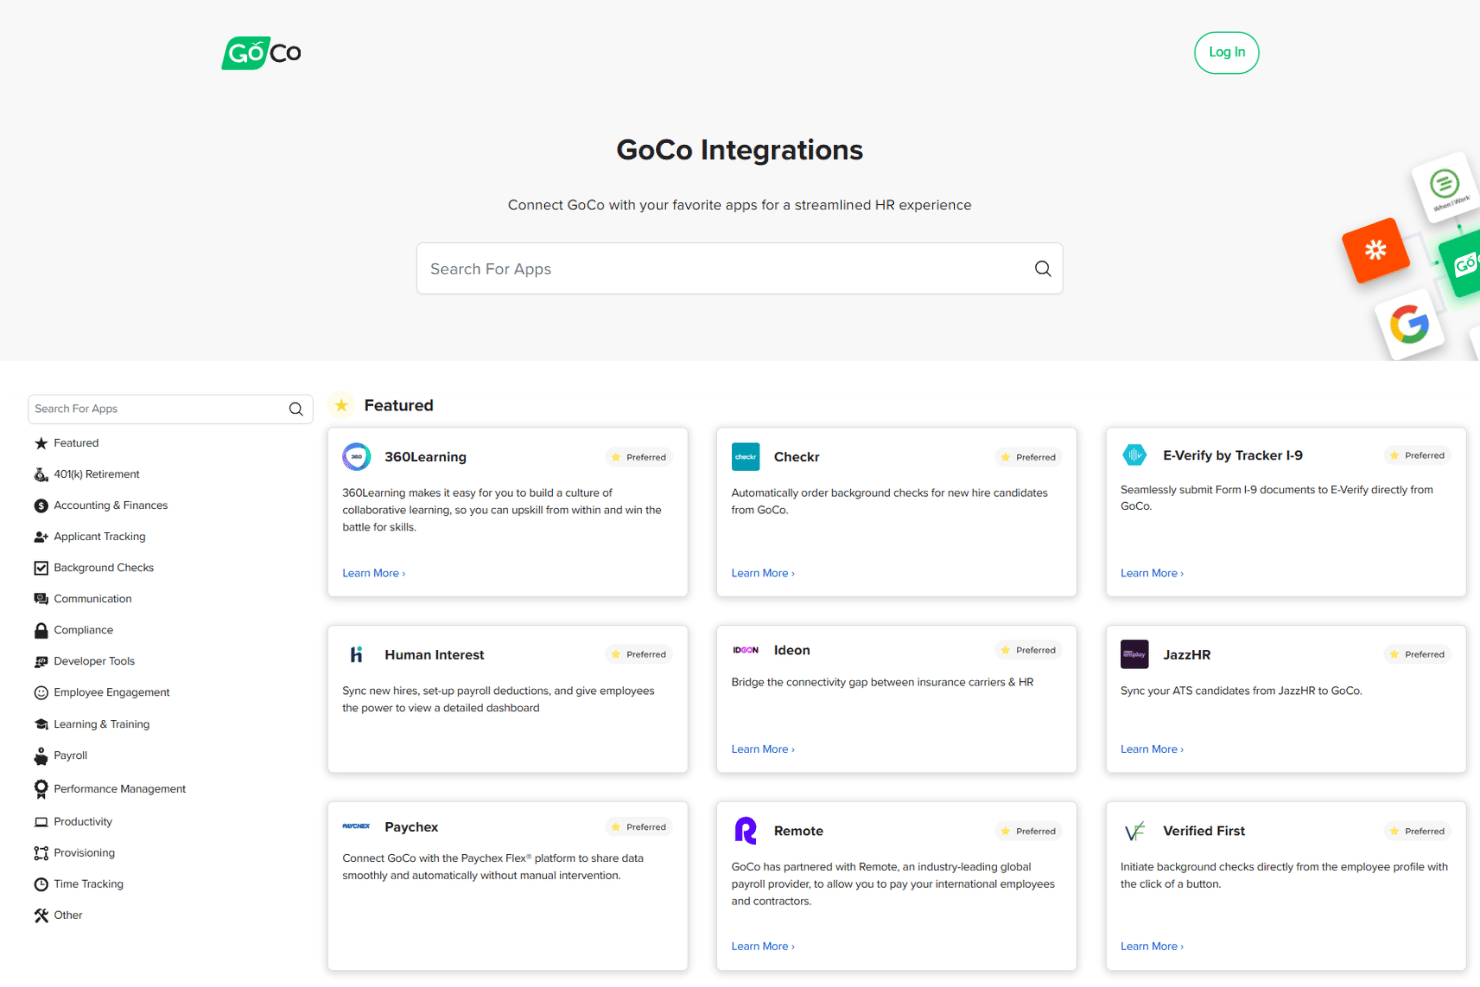Click the Human Interest app logo
Viewport: 1480px width, 987px height.
356,655
